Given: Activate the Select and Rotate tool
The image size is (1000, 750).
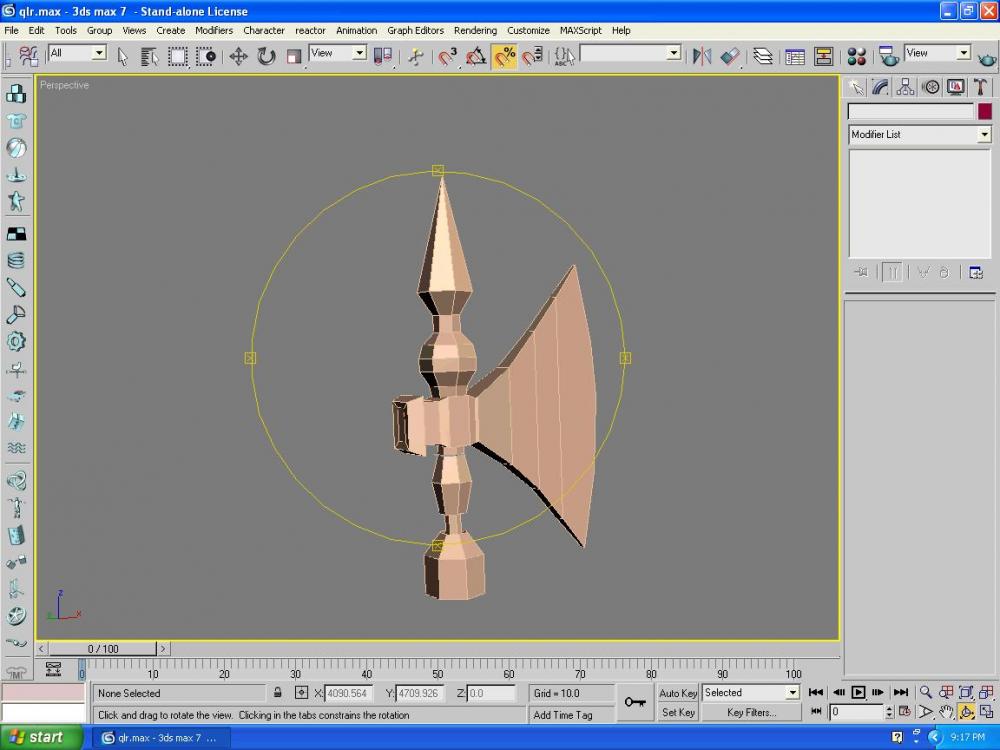Looking at the screenshot, I should [266, 56].
